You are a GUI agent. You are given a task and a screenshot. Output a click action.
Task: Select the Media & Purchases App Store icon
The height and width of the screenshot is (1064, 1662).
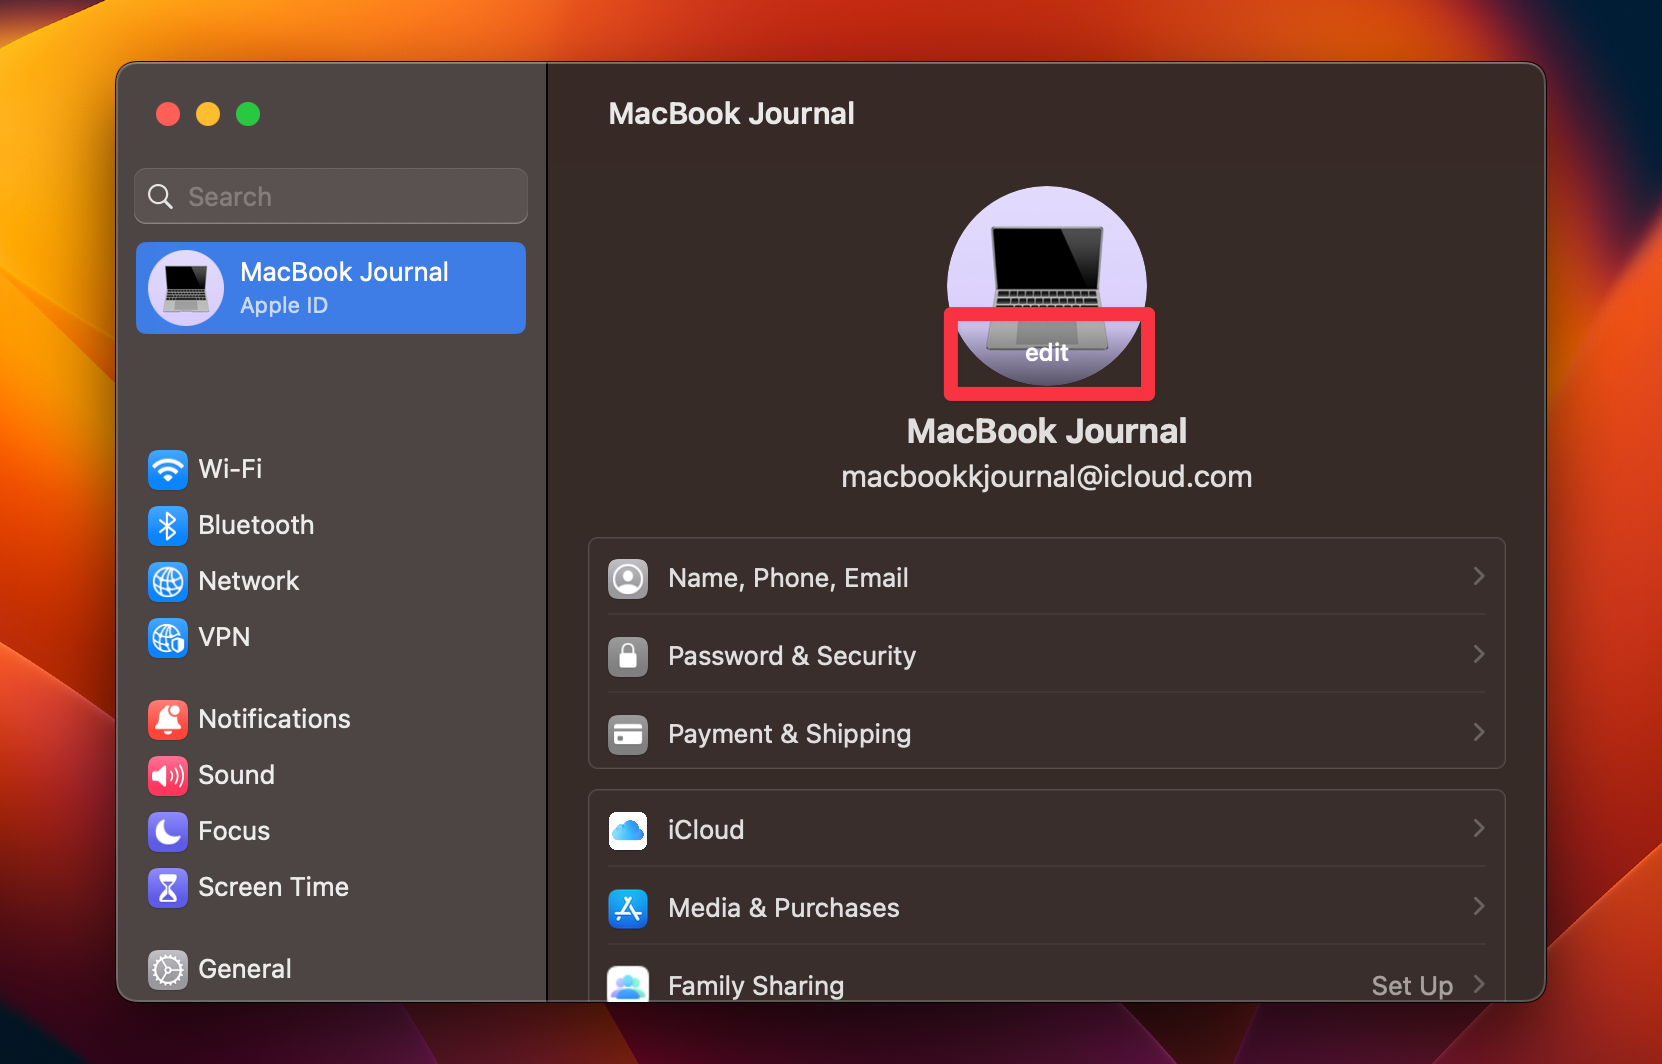(x=628, y=908)
